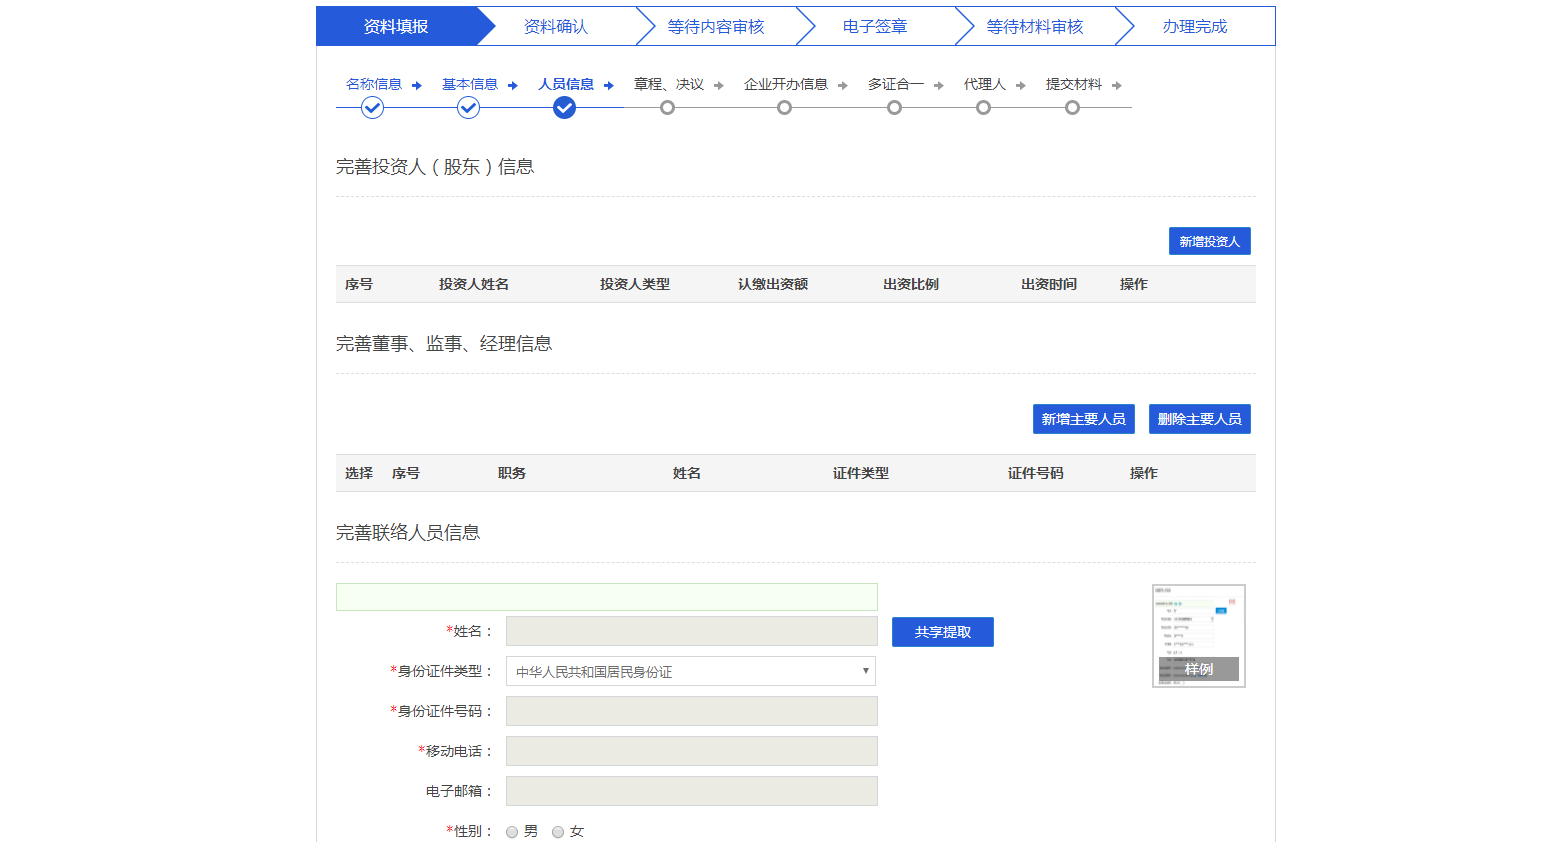The height and width of the screenshot is (842, 1545).
Task: Focus the 姓名 input field
Action: [691, 631]
